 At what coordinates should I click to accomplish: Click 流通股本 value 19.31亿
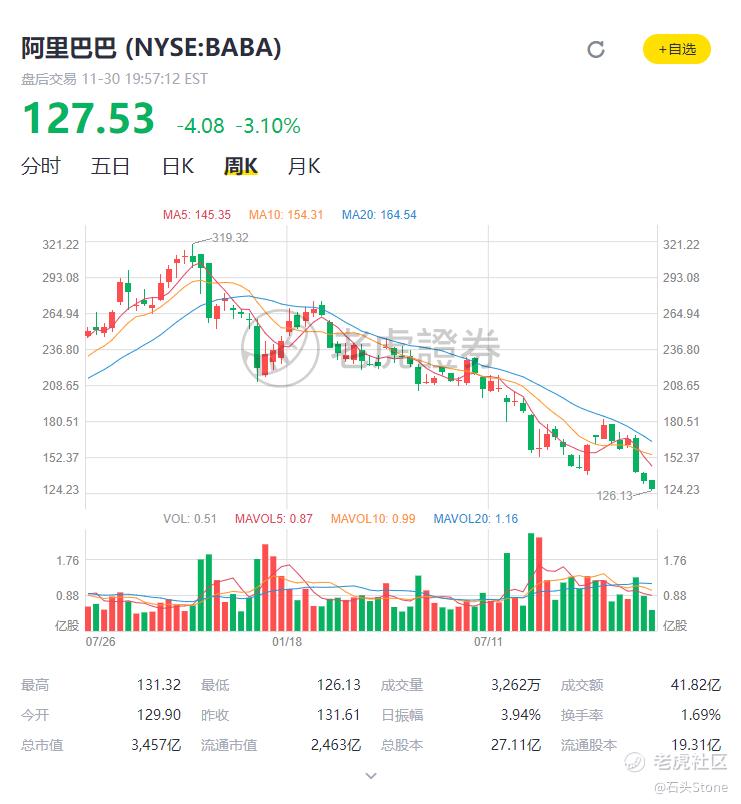click(696, 745)
